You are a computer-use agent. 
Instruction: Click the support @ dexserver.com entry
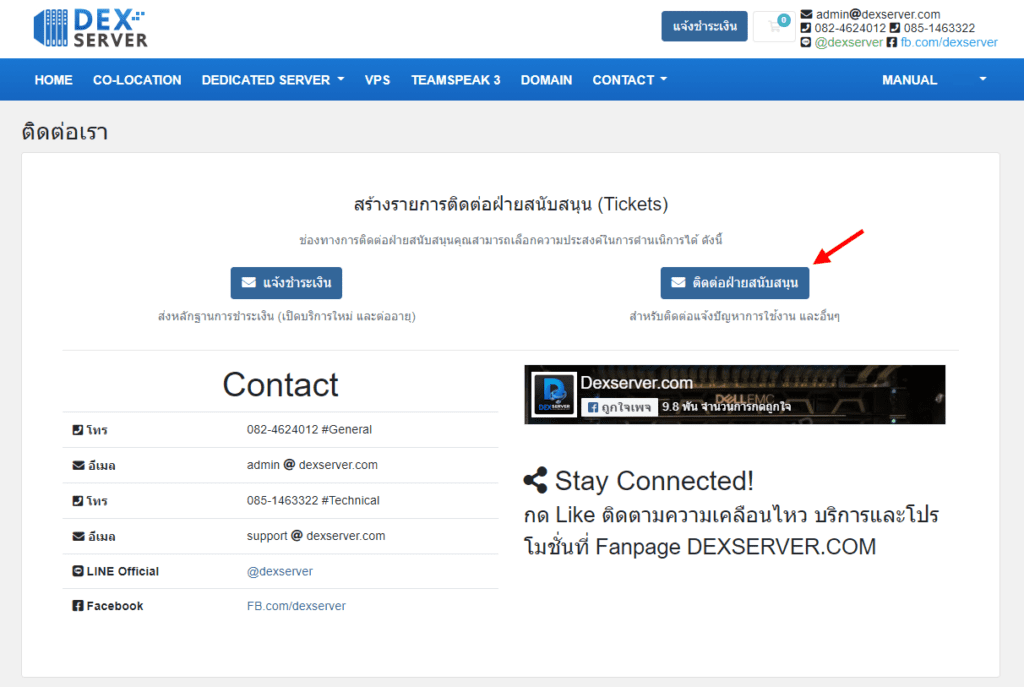(316, 536)
